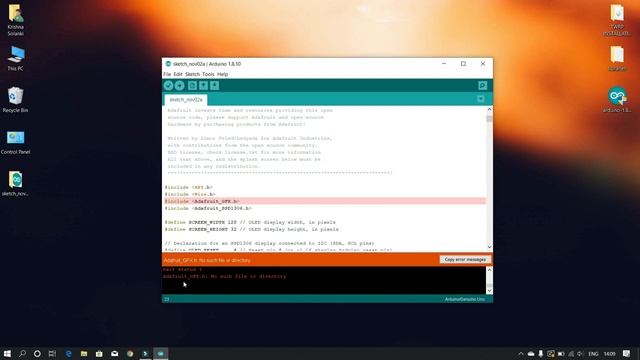Open the Tools menu

208,74
